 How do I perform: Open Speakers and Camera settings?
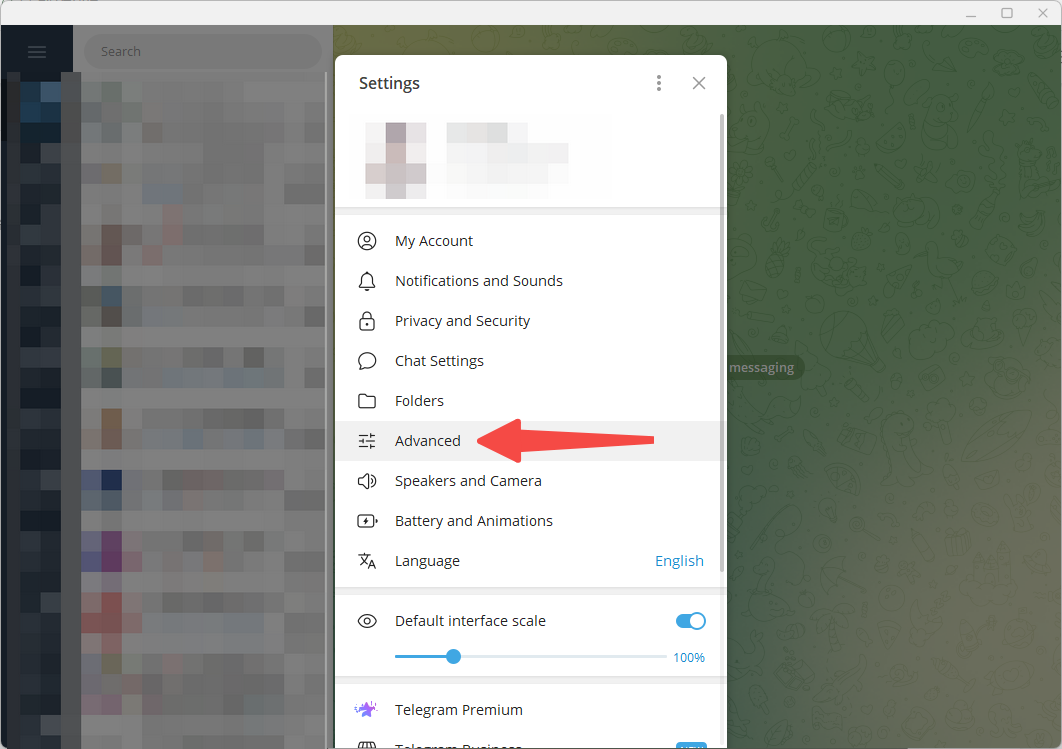pyautogui.click(x=530, y=481)
